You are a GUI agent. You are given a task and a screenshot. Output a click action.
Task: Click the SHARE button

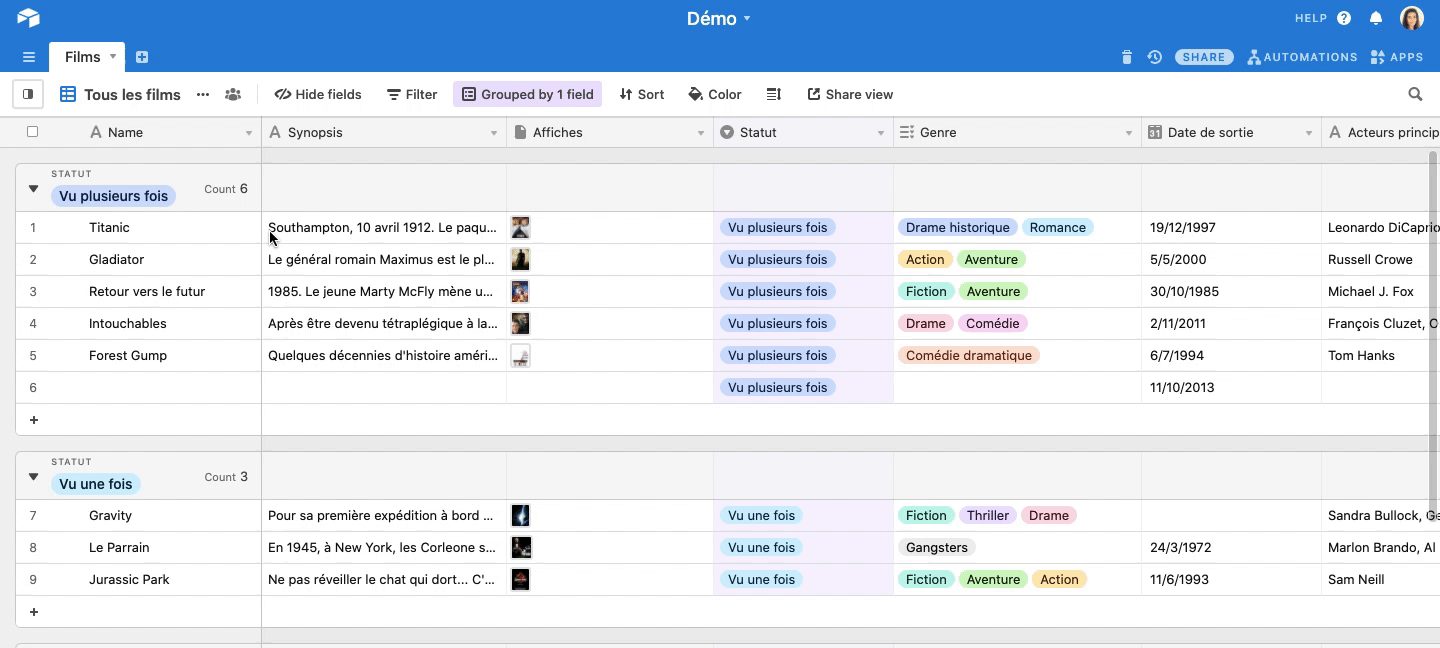tap(1204, 57)
